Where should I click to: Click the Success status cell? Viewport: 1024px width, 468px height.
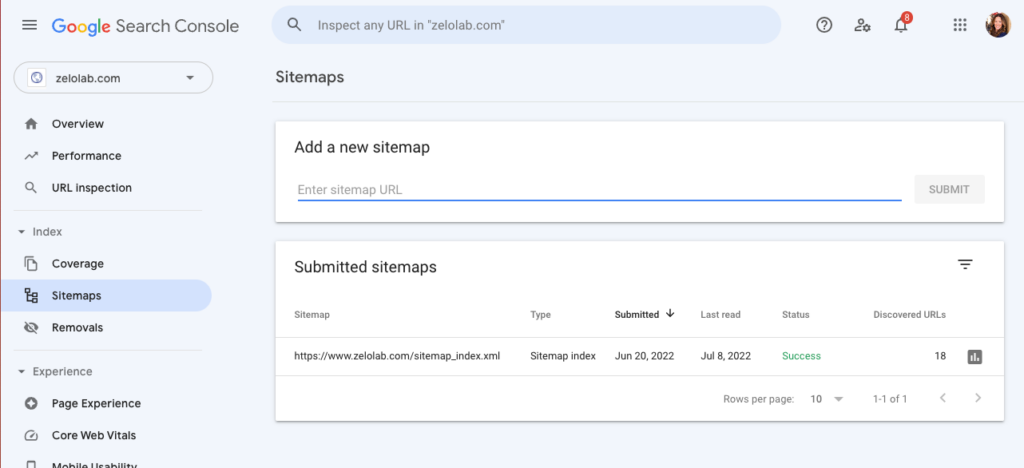pyautogui.click(x=801, y=356)
